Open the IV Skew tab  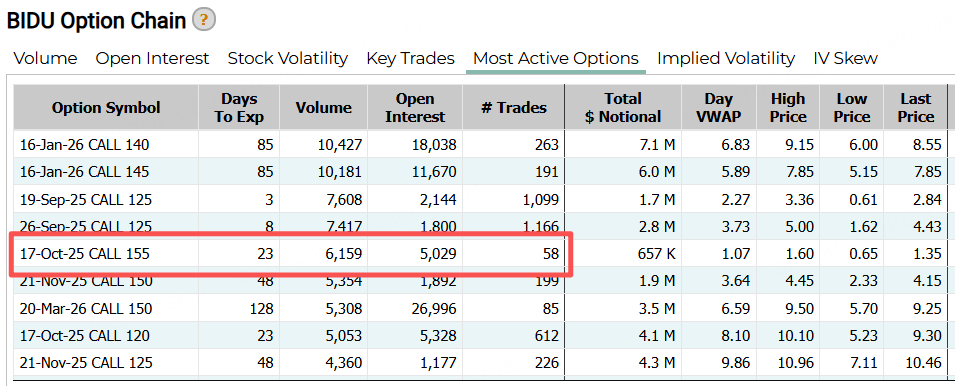pyautogui.click(x=845, y=58)
